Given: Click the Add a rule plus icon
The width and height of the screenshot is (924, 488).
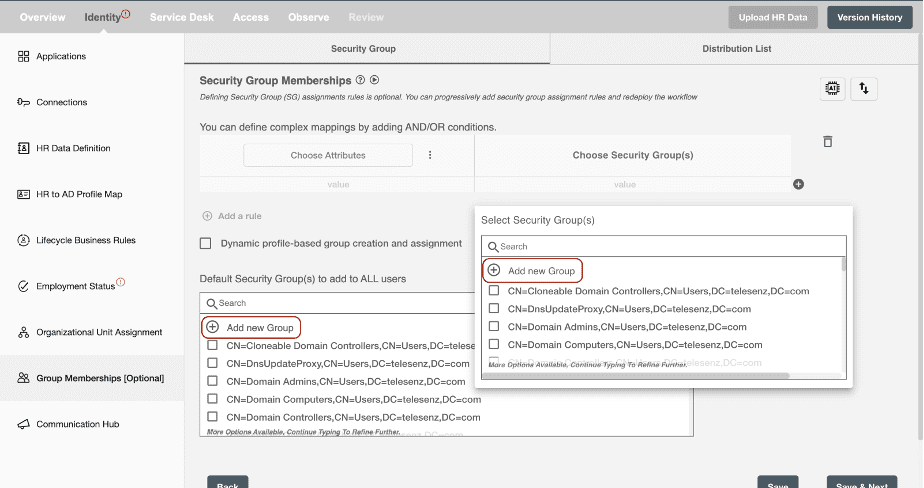Looking at the screenshot, I should tap(208, 216).
